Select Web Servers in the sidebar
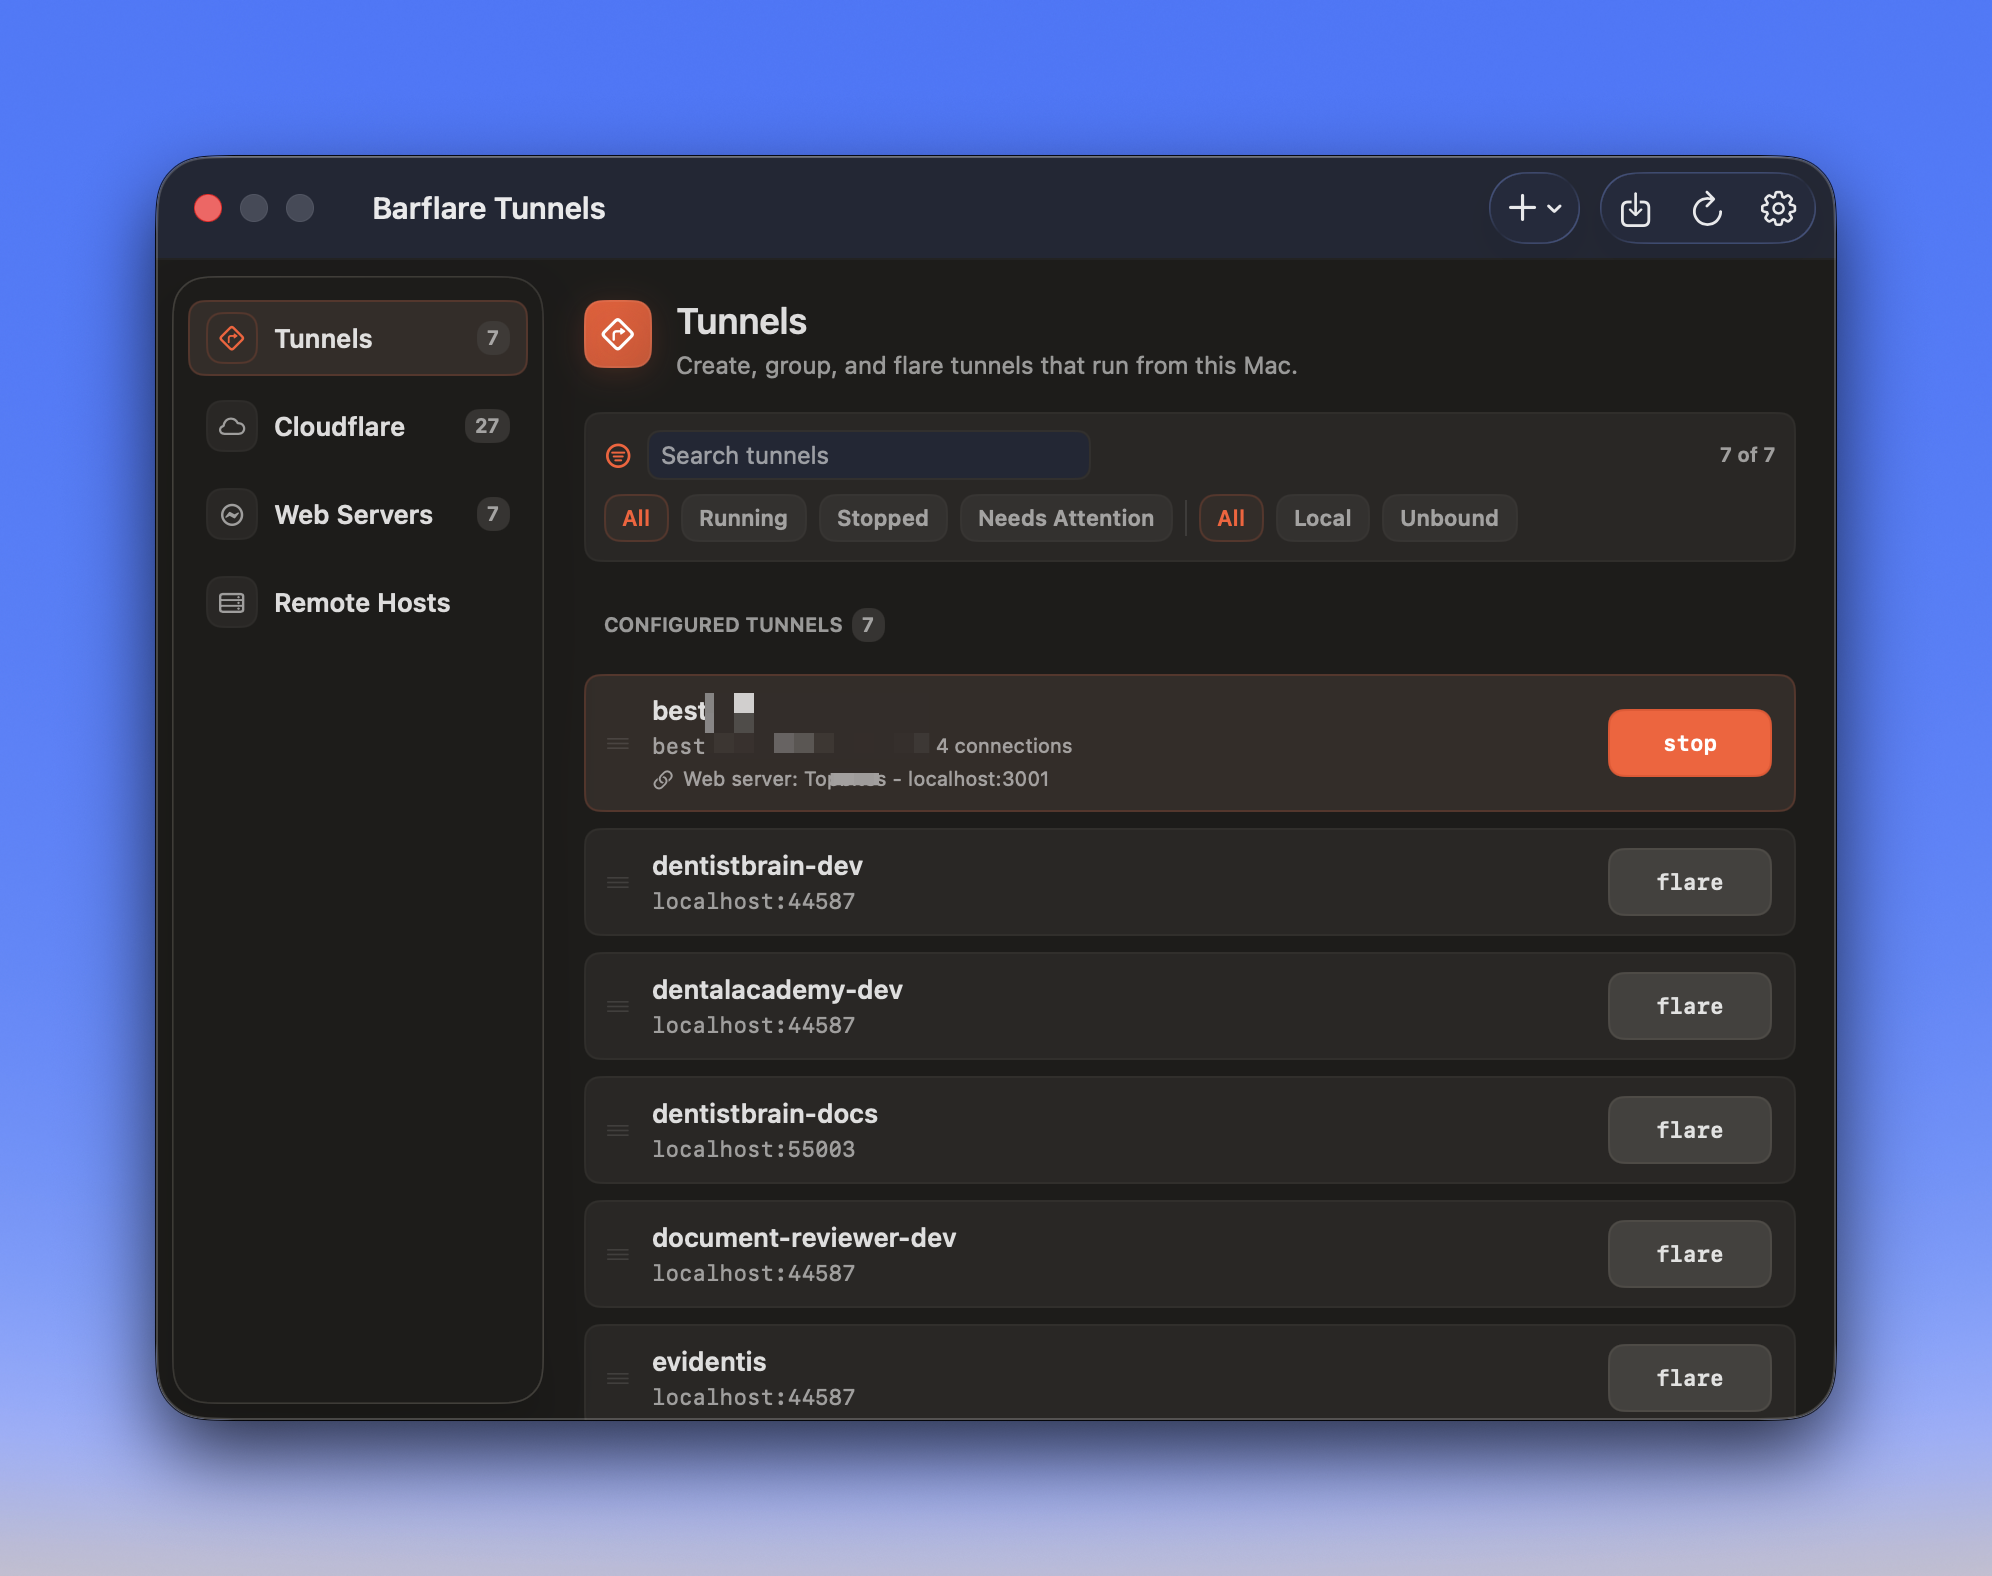The height and width of the screenshot is (1576, 1992). (358, 514)
